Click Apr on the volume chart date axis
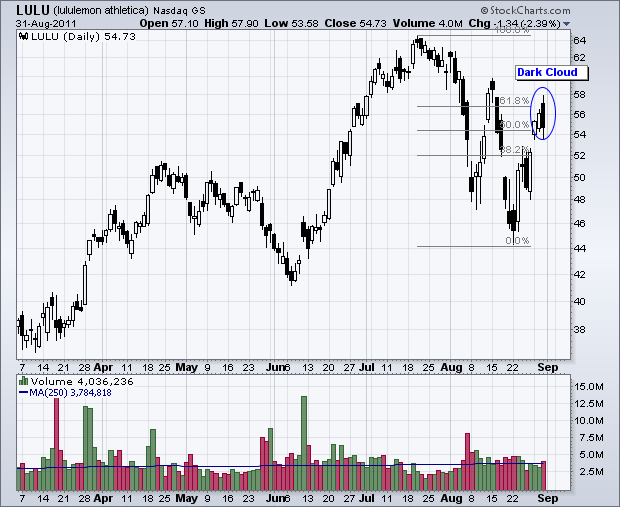Screen dimensions: 620x507 [103, 498]
